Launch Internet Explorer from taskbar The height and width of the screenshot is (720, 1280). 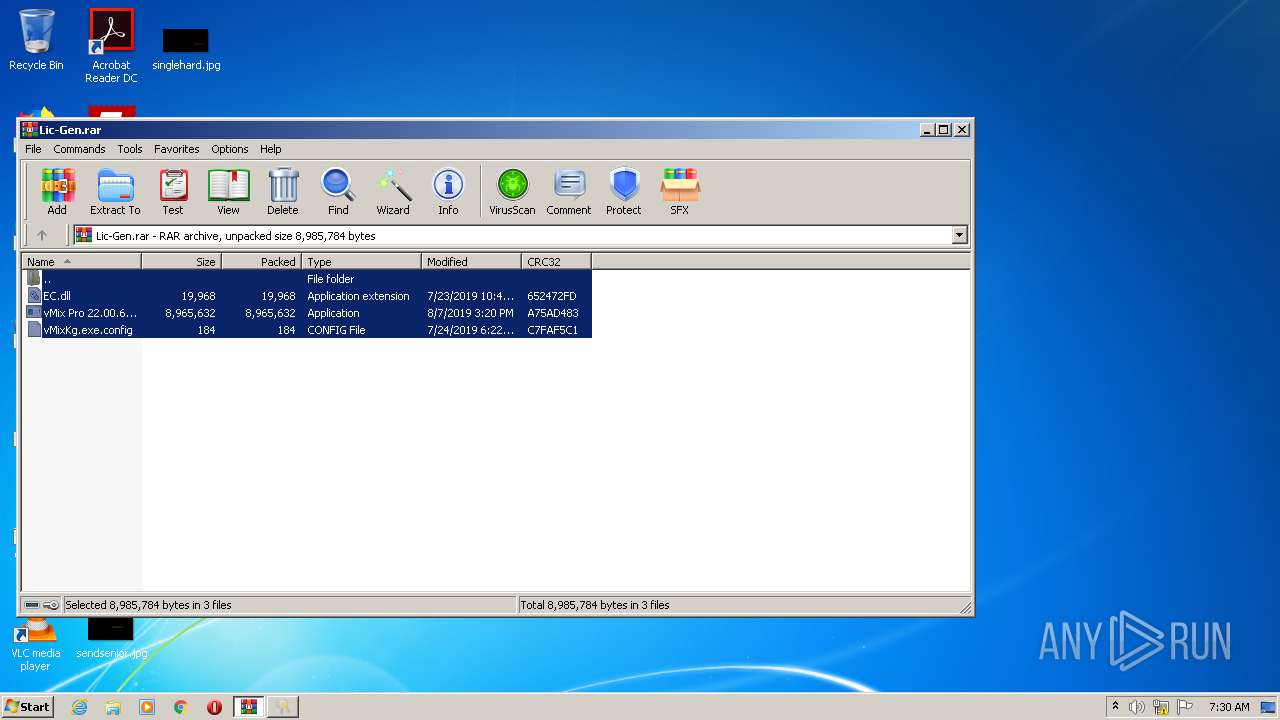pos(79,707)
